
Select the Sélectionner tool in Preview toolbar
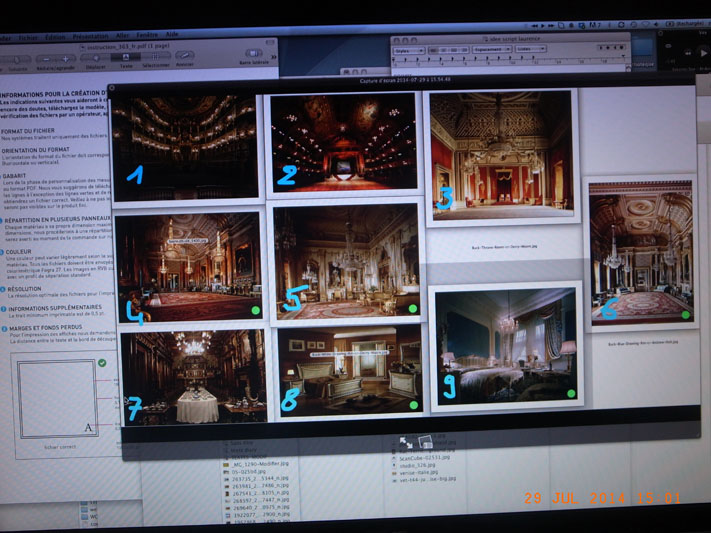point(155,57)
